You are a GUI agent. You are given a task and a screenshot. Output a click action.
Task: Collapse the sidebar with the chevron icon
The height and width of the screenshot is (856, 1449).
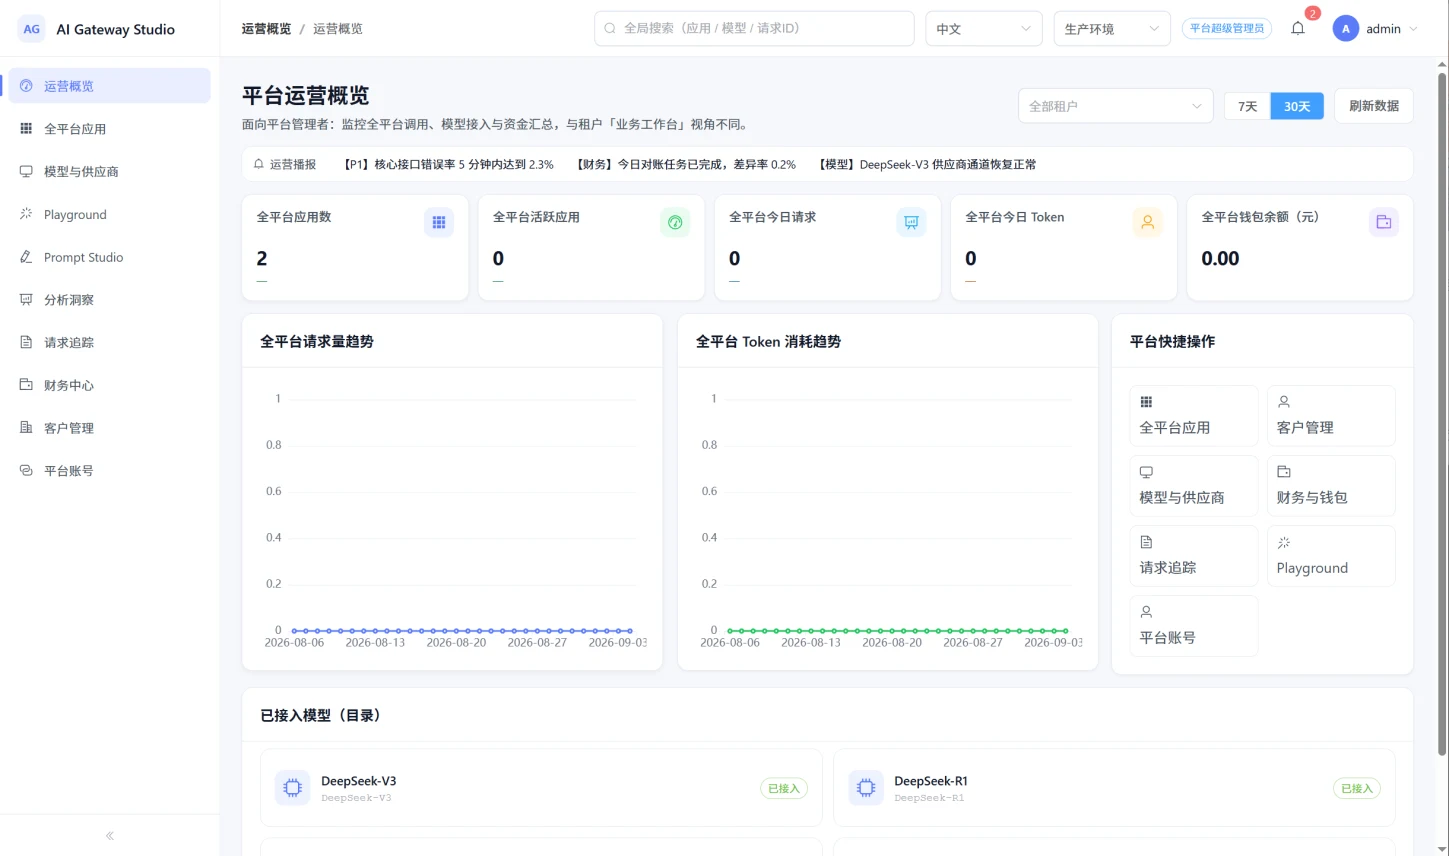[x=110, y=836]
